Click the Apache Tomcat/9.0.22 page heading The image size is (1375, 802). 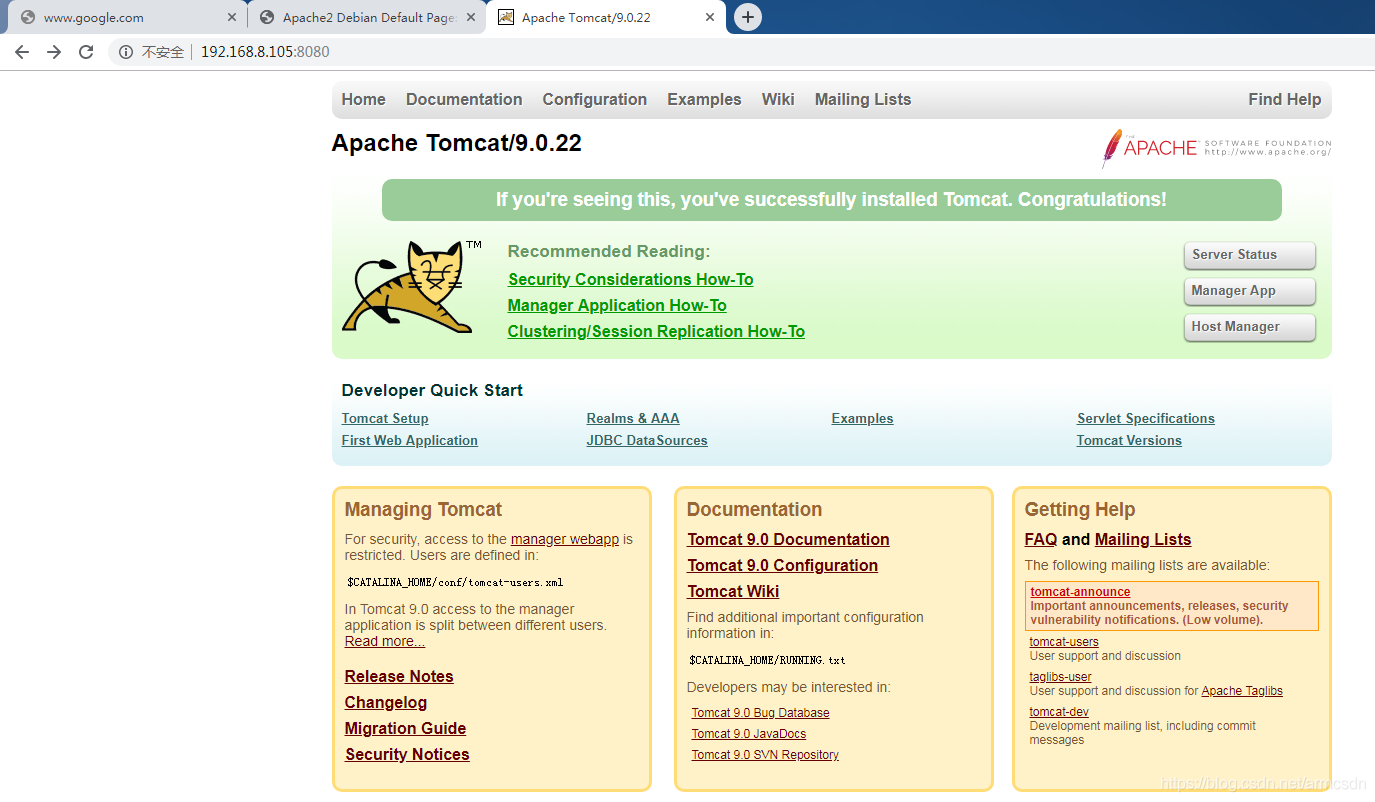pyautogui.click(x=456, y=143)
